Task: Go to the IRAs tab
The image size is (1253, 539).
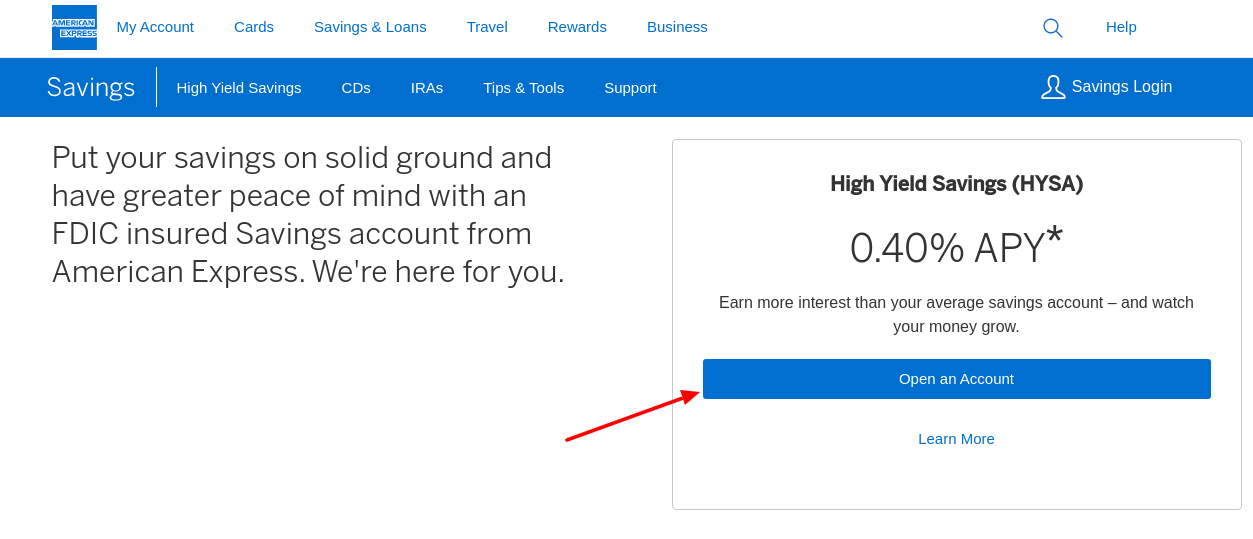Action: 427,87
